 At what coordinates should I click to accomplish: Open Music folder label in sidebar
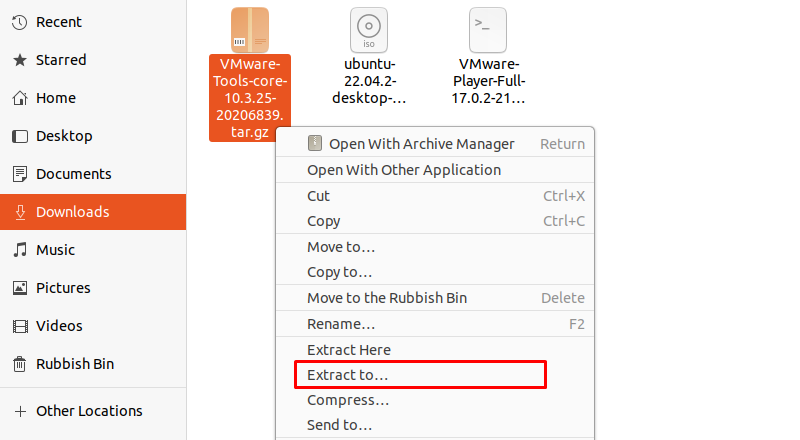pyautogui.click(x=56, y=250)
